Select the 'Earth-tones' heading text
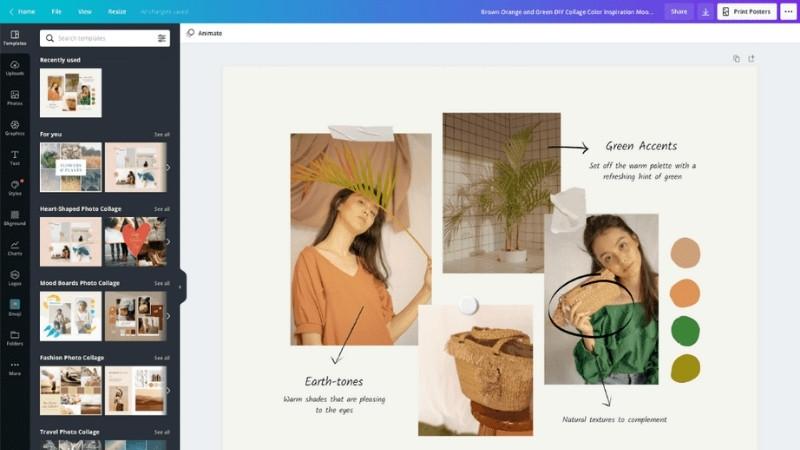This screenshot has width=800, height=450. tap(334, 382)
